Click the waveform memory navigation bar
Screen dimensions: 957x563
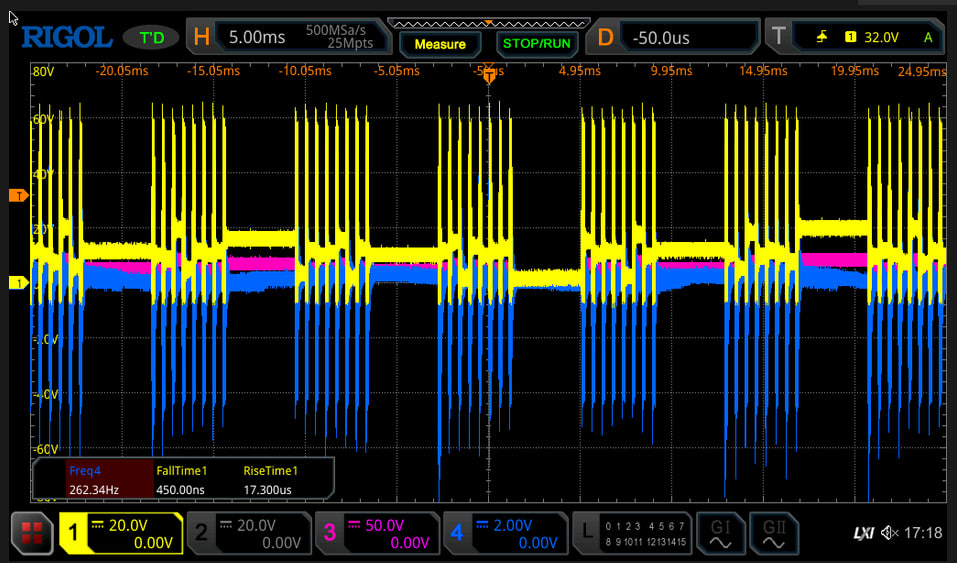coord(489,24)
